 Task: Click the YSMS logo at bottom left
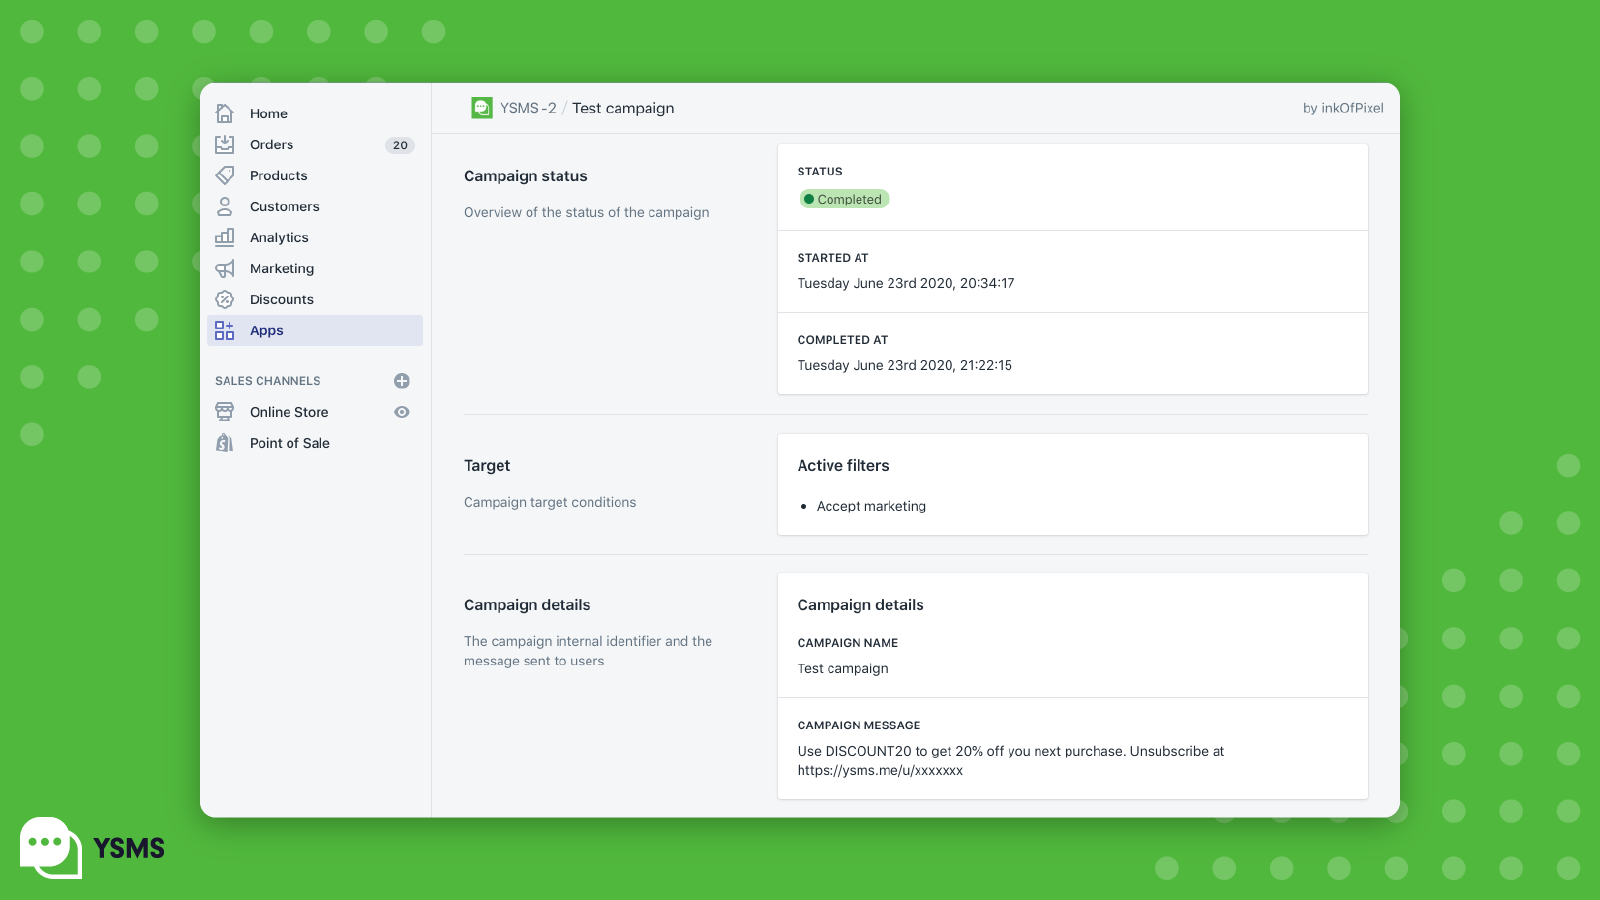[92, 848]
